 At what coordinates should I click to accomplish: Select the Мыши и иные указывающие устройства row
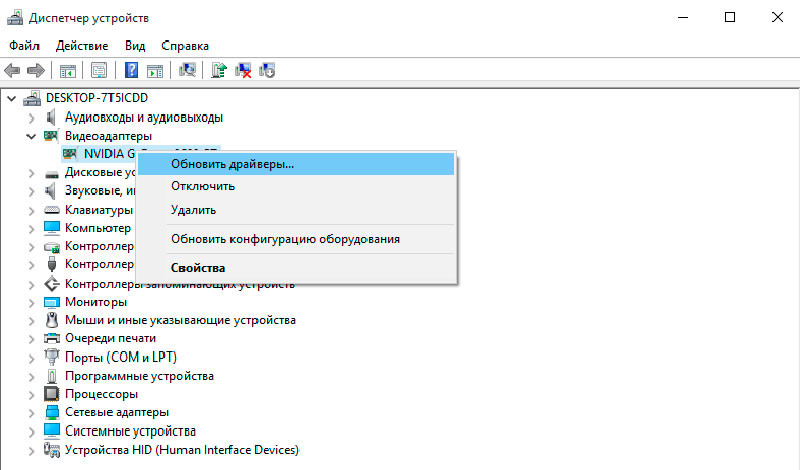coord(180,320)
